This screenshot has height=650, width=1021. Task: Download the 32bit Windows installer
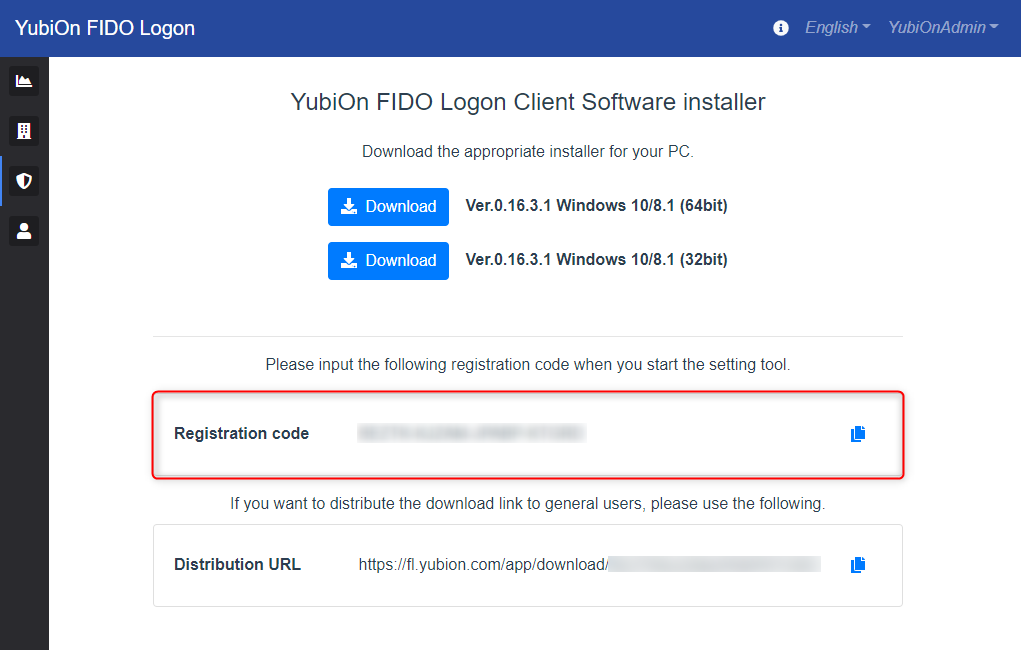[388, 261]
